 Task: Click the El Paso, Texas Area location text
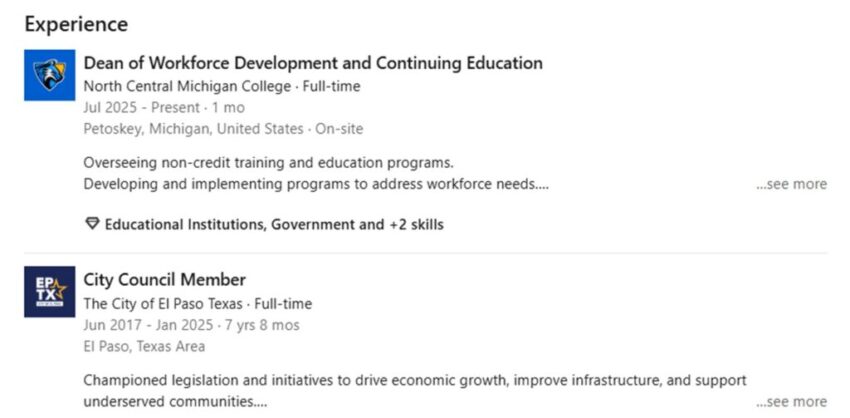coord(144,346)
